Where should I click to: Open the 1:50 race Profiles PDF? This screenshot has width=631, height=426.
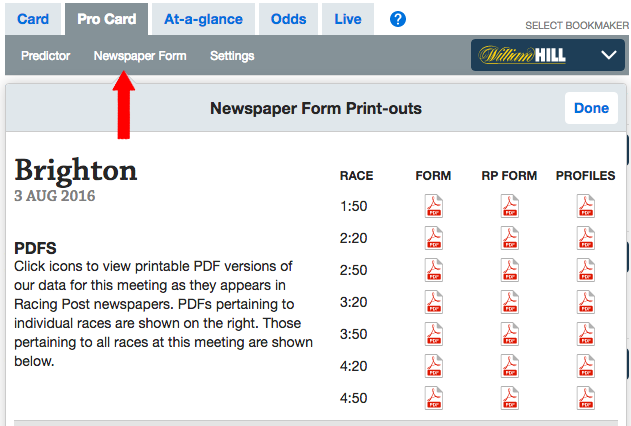point(586,206)
